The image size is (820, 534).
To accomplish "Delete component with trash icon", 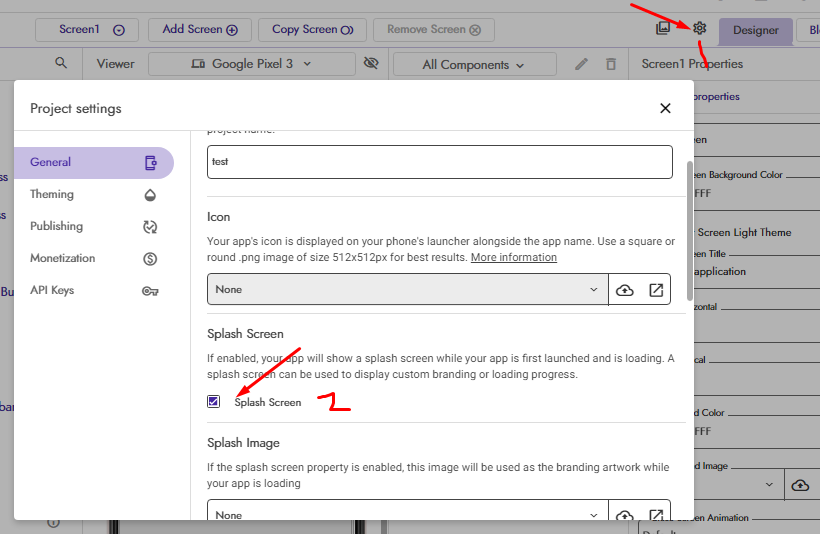I will pos(611,64).
